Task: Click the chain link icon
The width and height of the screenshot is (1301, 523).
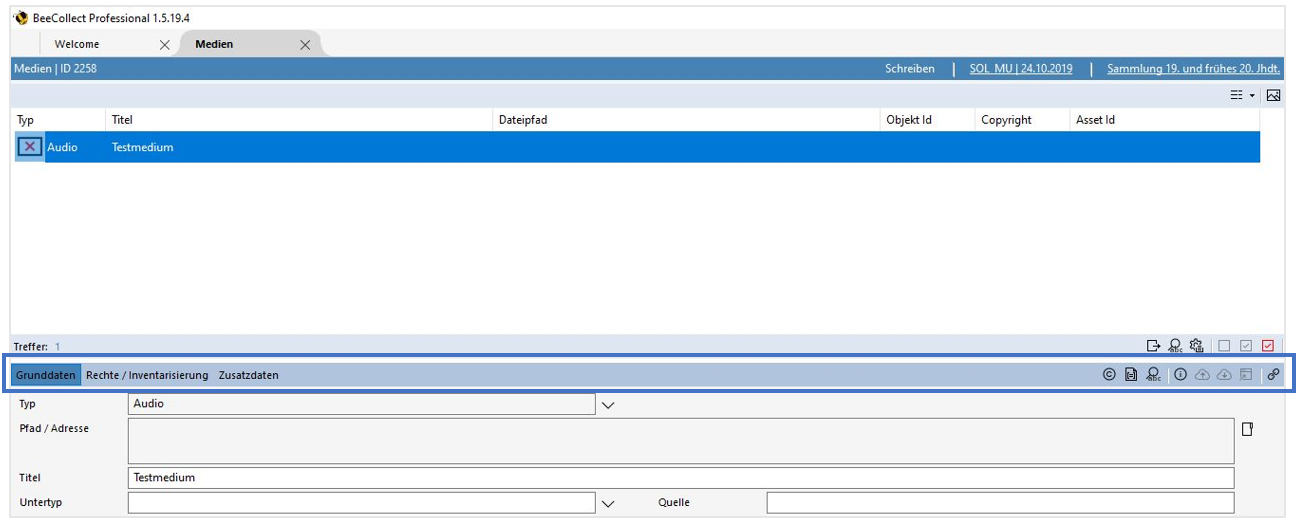Action: 1273,375
